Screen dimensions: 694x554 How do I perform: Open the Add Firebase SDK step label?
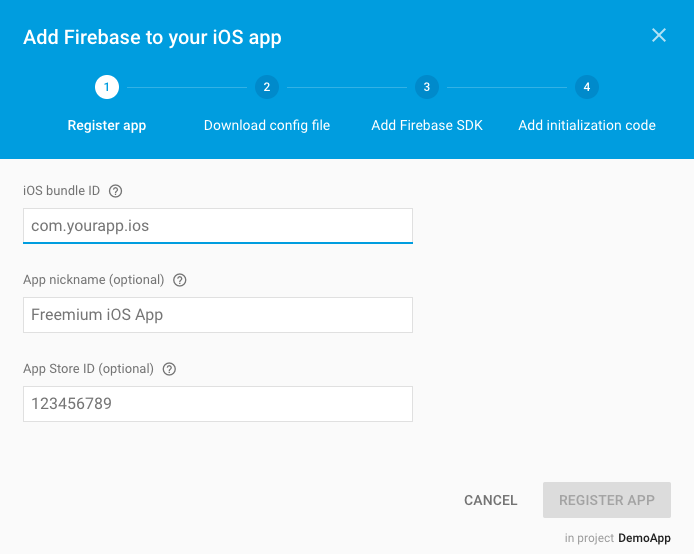427,125
